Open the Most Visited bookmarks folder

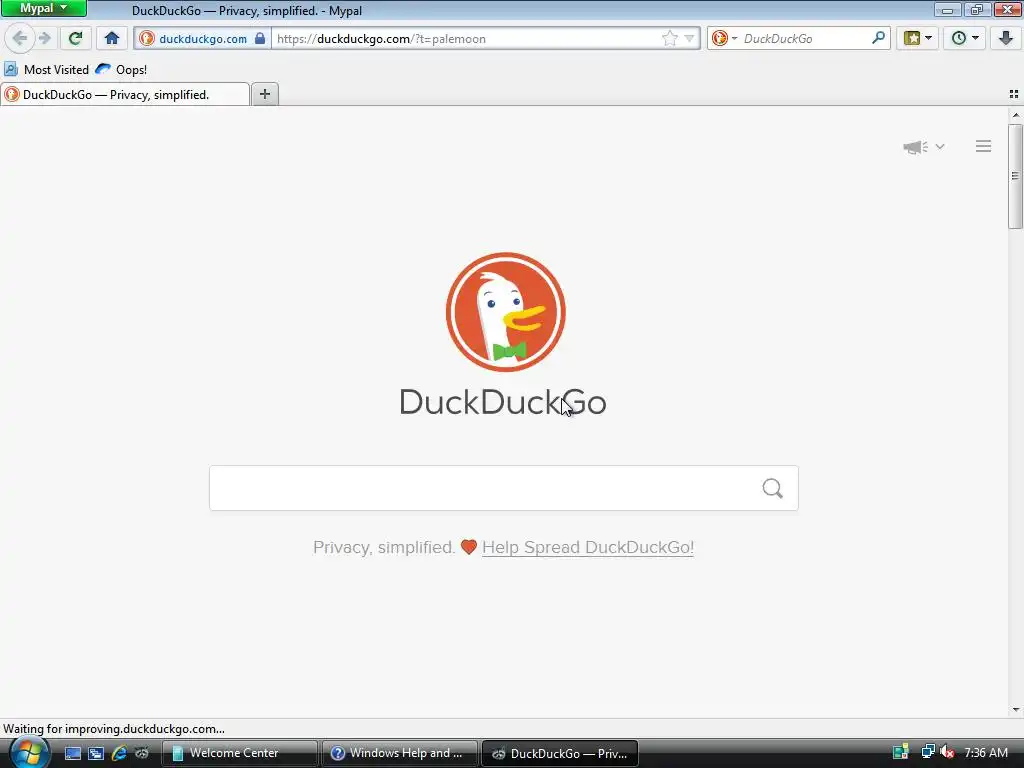click(x=46, y=69)
